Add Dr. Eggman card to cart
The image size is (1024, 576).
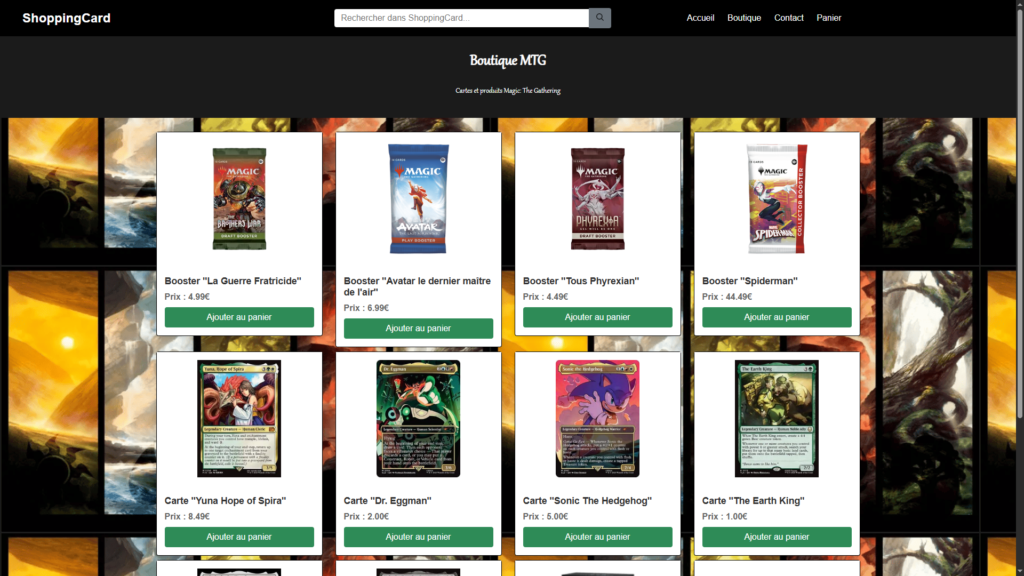(x=418, y=537)
